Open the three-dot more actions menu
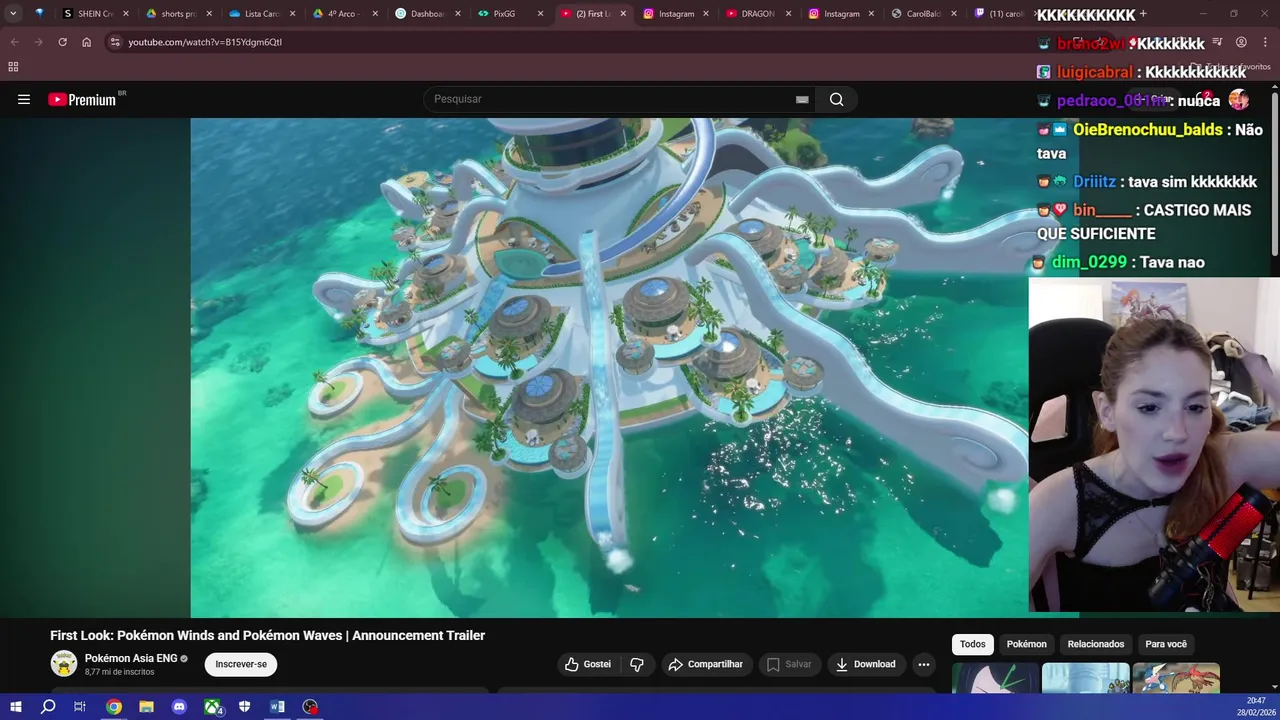 coord(924,664)
